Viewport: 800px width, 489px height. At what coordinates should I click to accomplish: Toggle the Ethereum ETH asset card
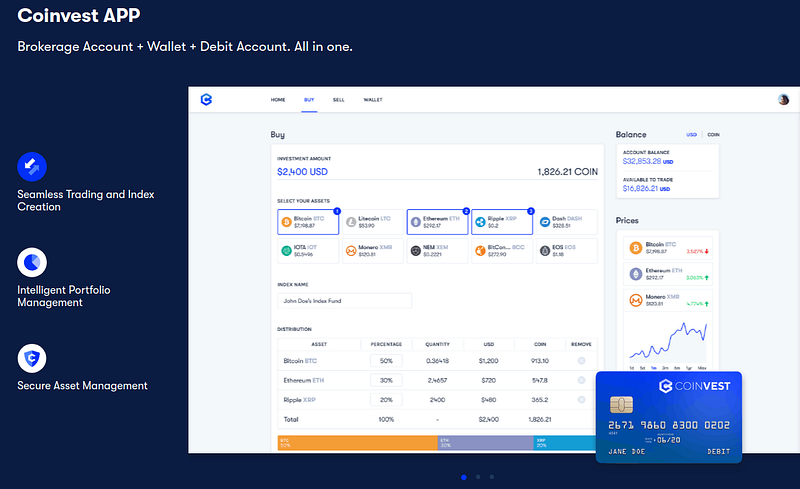(x=437, y=222)
